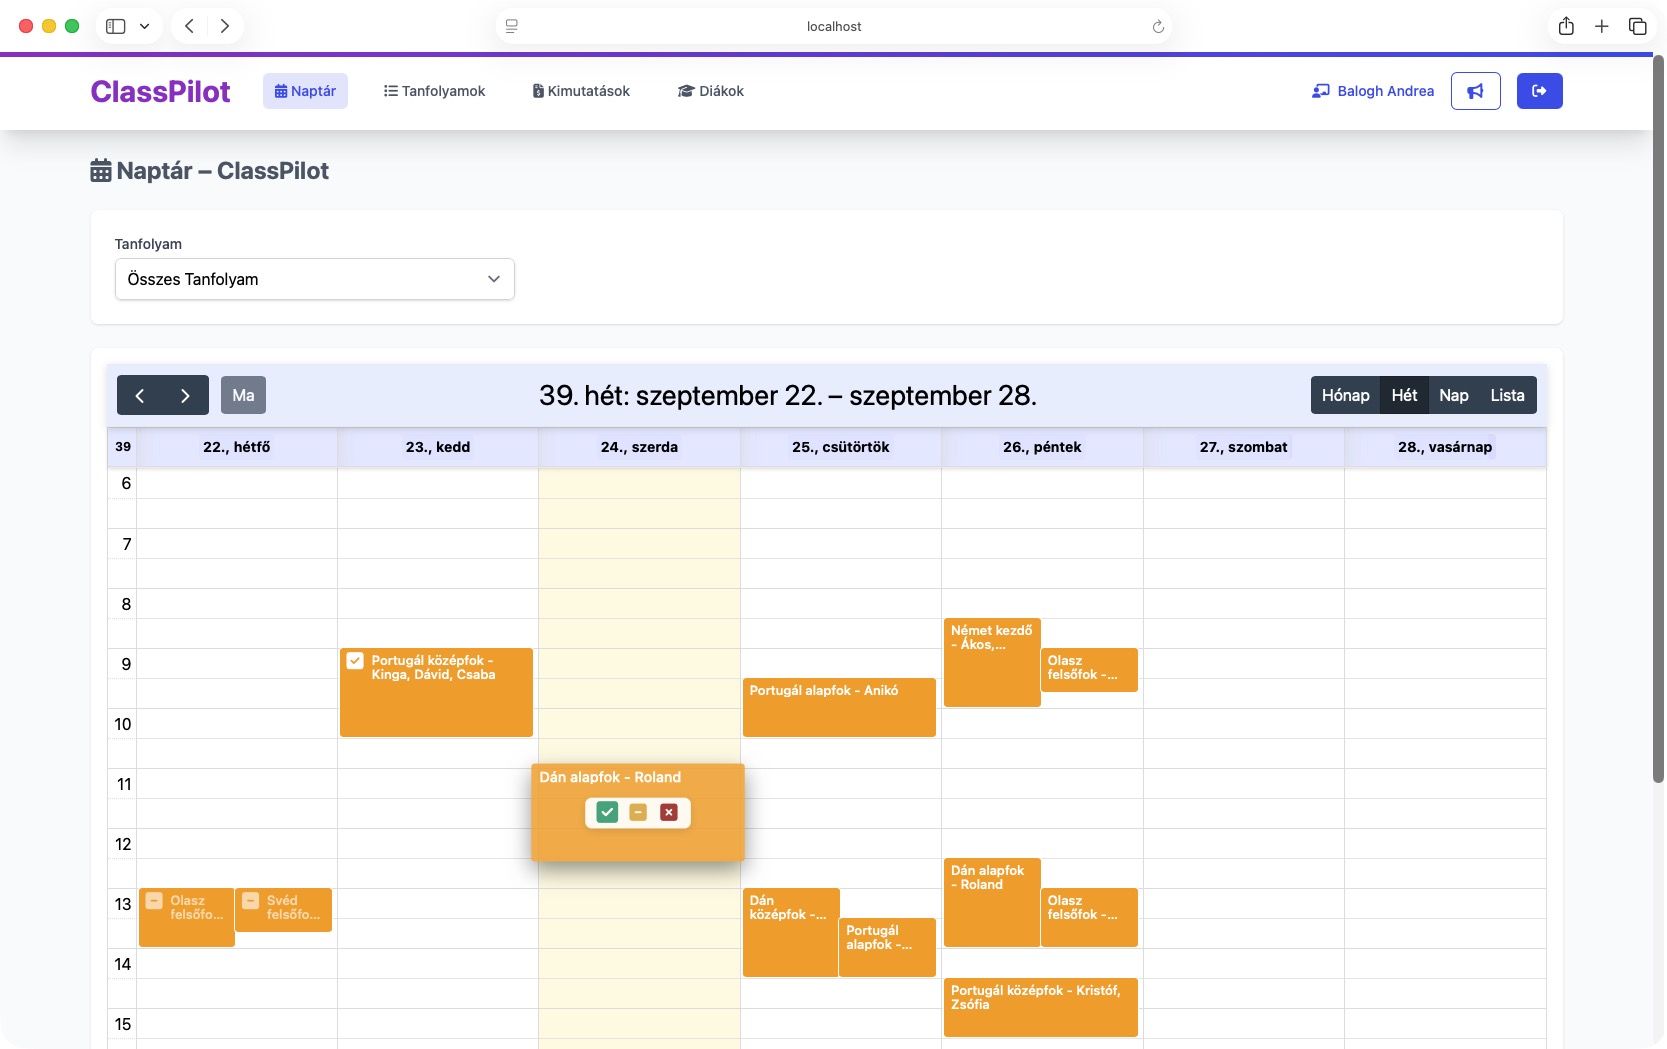Click the Portugál alapfok - Anikó event

(838, 707)
